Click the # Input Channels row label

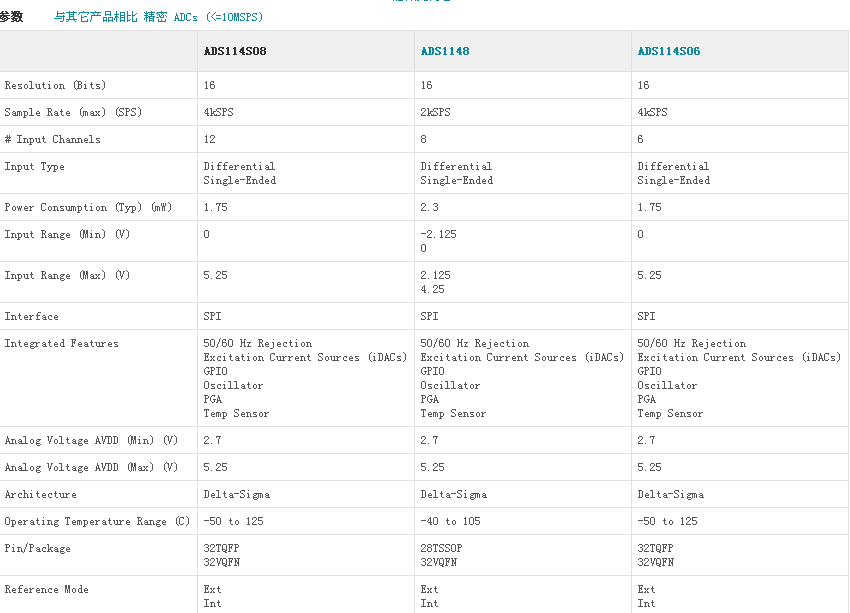click(52, 139)
